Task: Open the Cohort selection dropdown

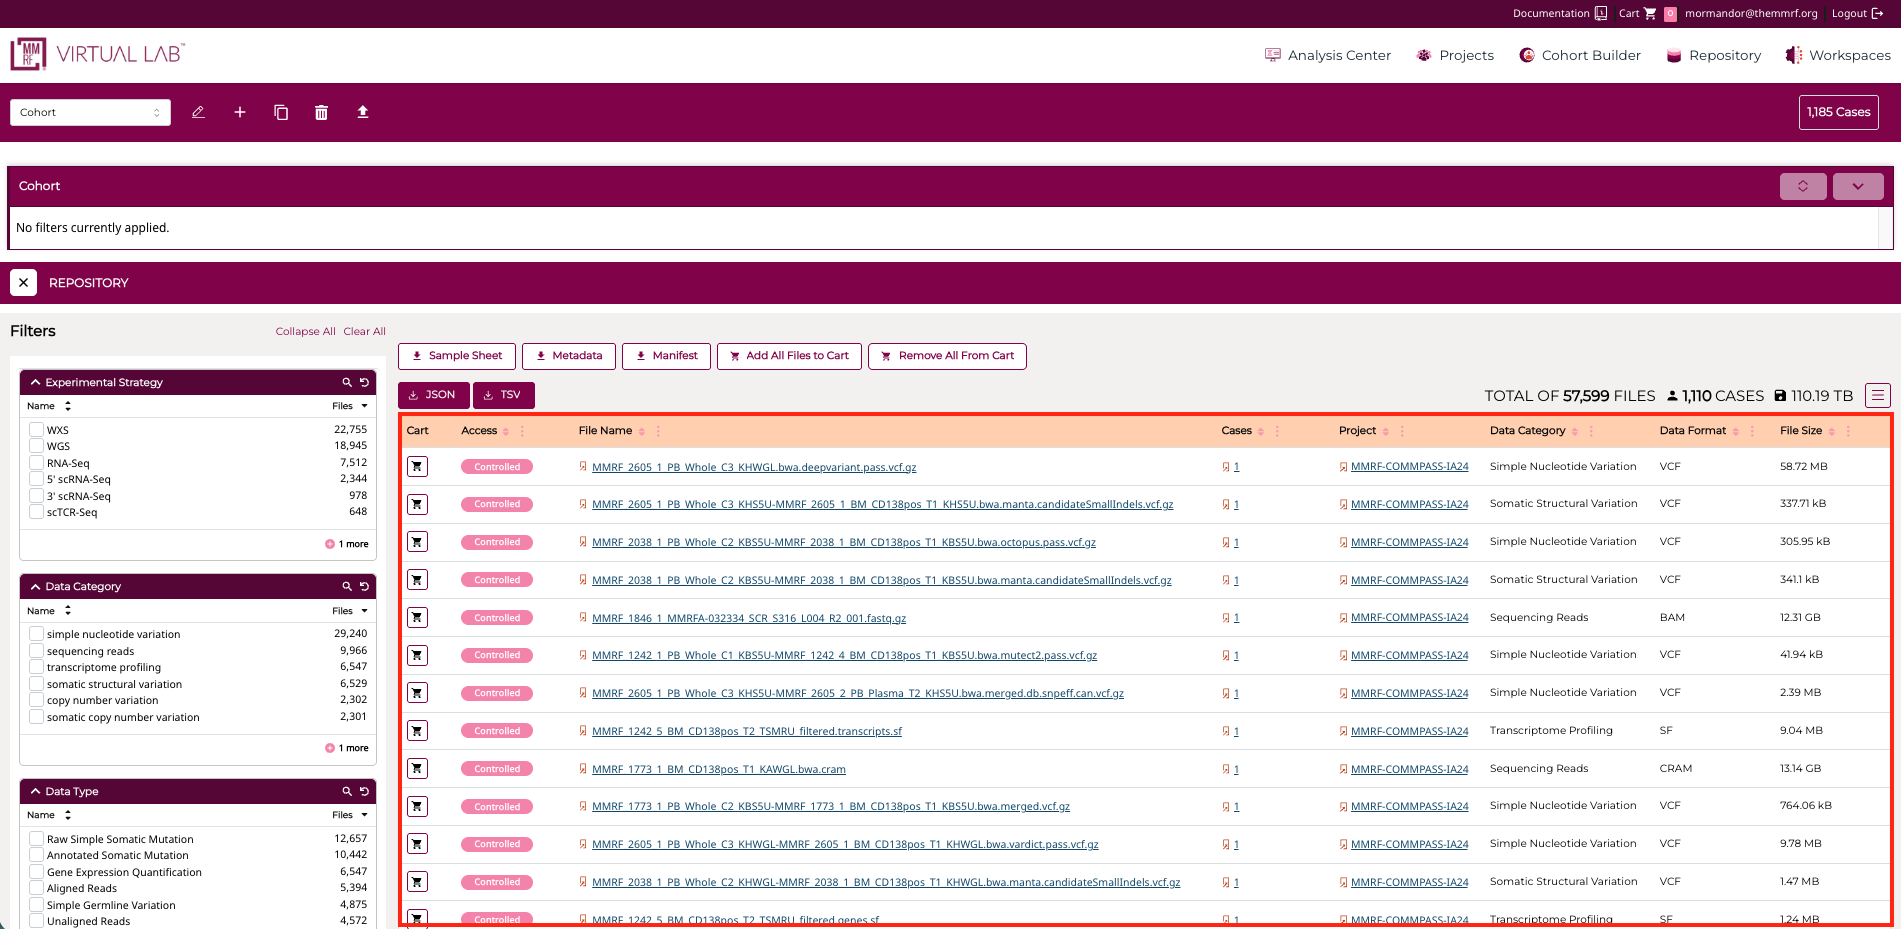Action: coord(90,112)
